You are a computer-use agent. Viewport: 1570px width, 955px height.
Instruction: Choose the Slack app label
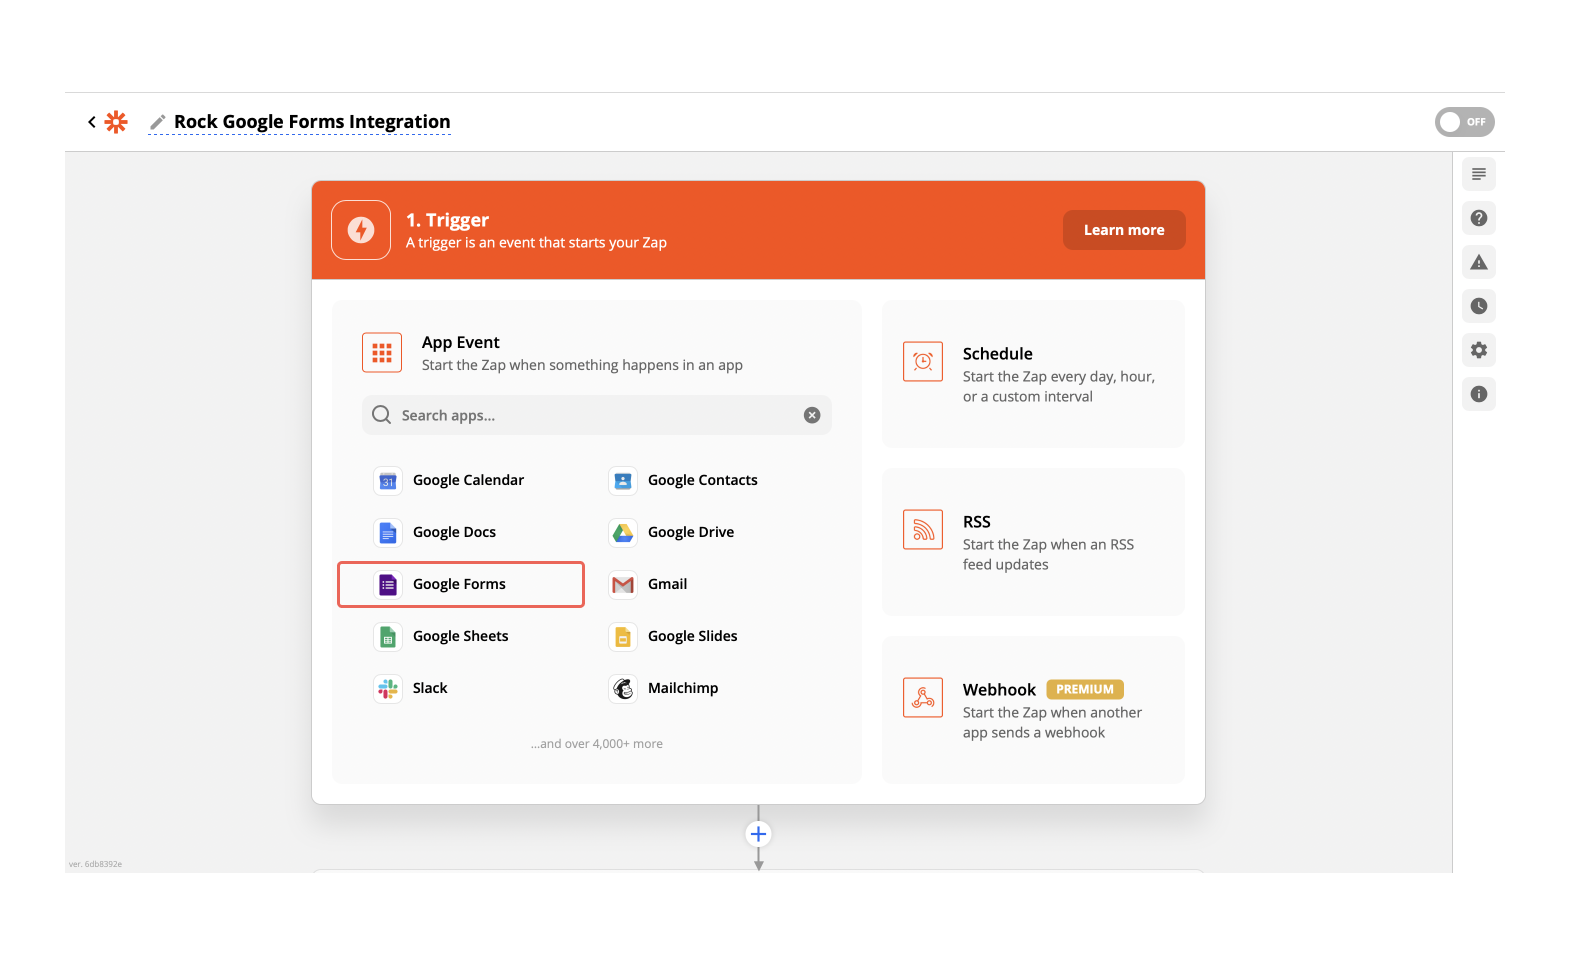coord(430,688)
